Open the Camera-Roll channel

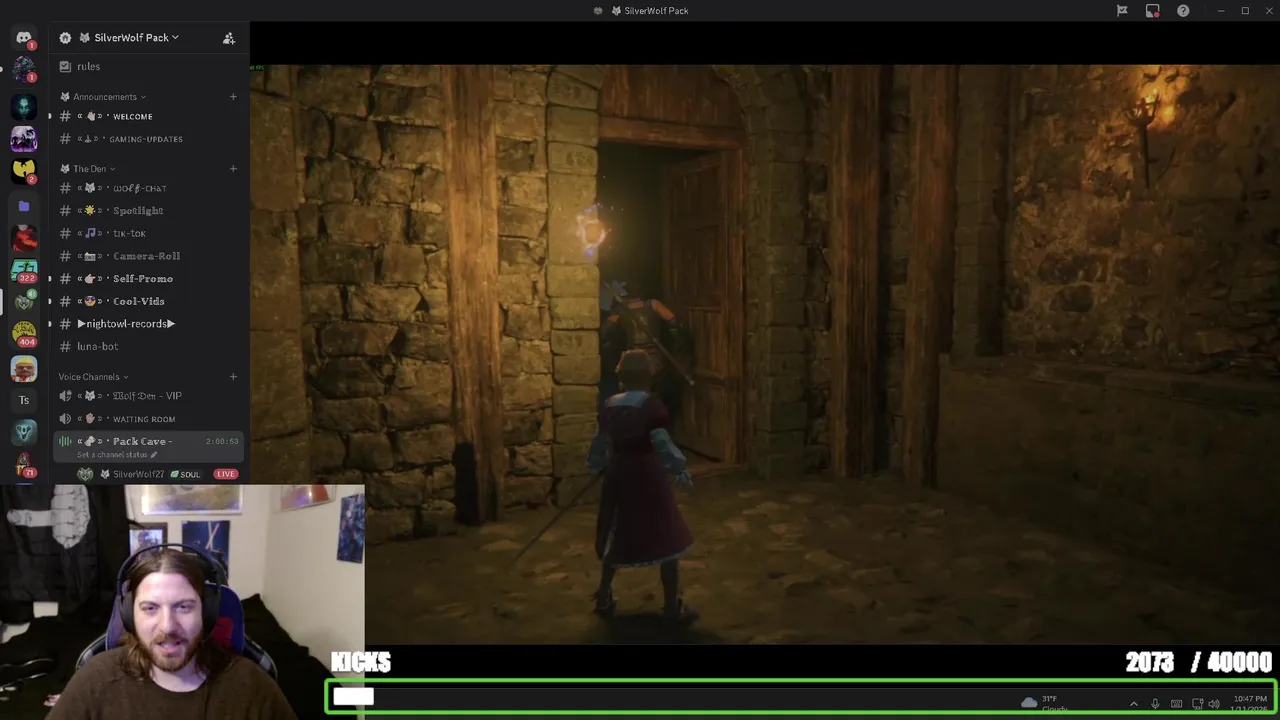click(x=145, y=256)
